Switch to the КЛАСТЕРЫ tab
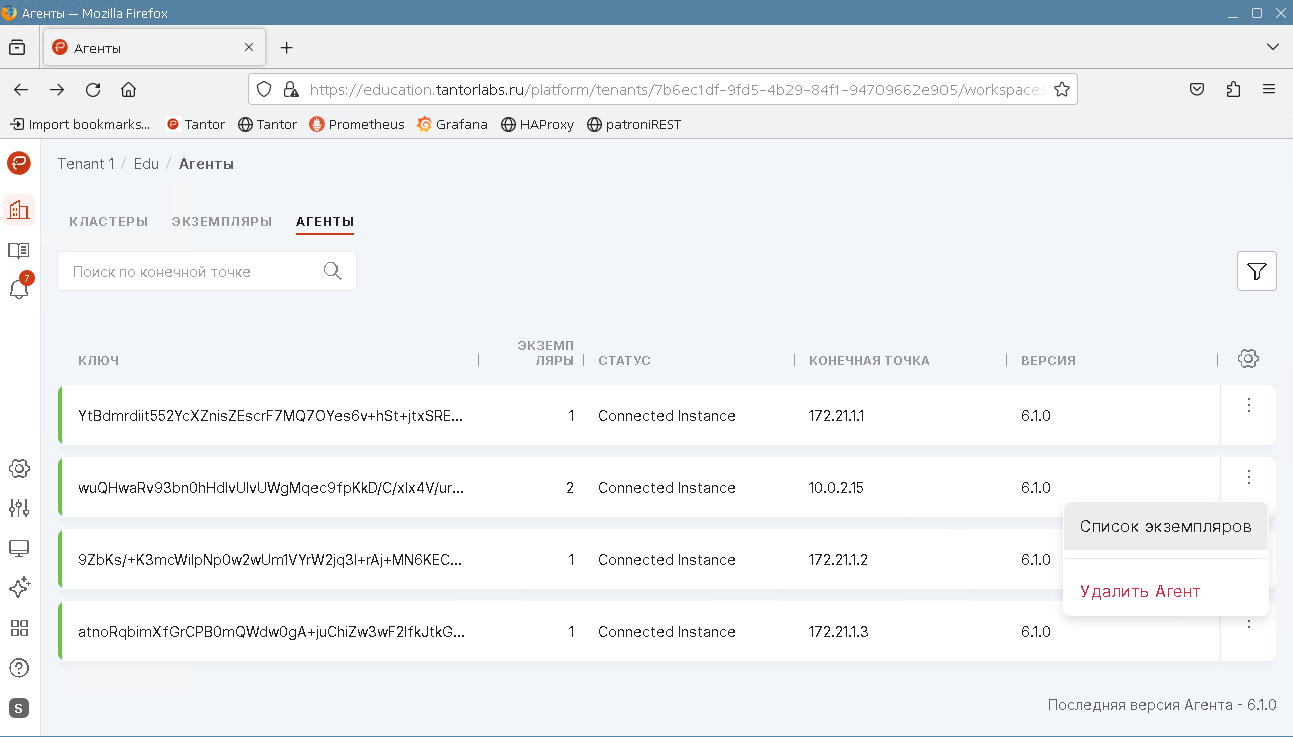This screenshot has height=737, width=1293. [x=108, y=221]
